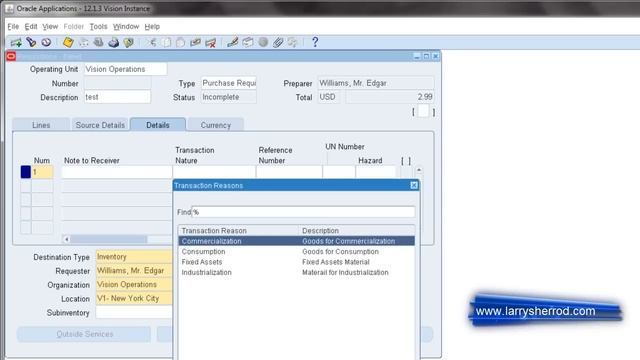The height and width of the screenshot is (360, 640).
Task: Click the Total amount field 2.99
Action: pyautogui.click(x=389, y=97)
